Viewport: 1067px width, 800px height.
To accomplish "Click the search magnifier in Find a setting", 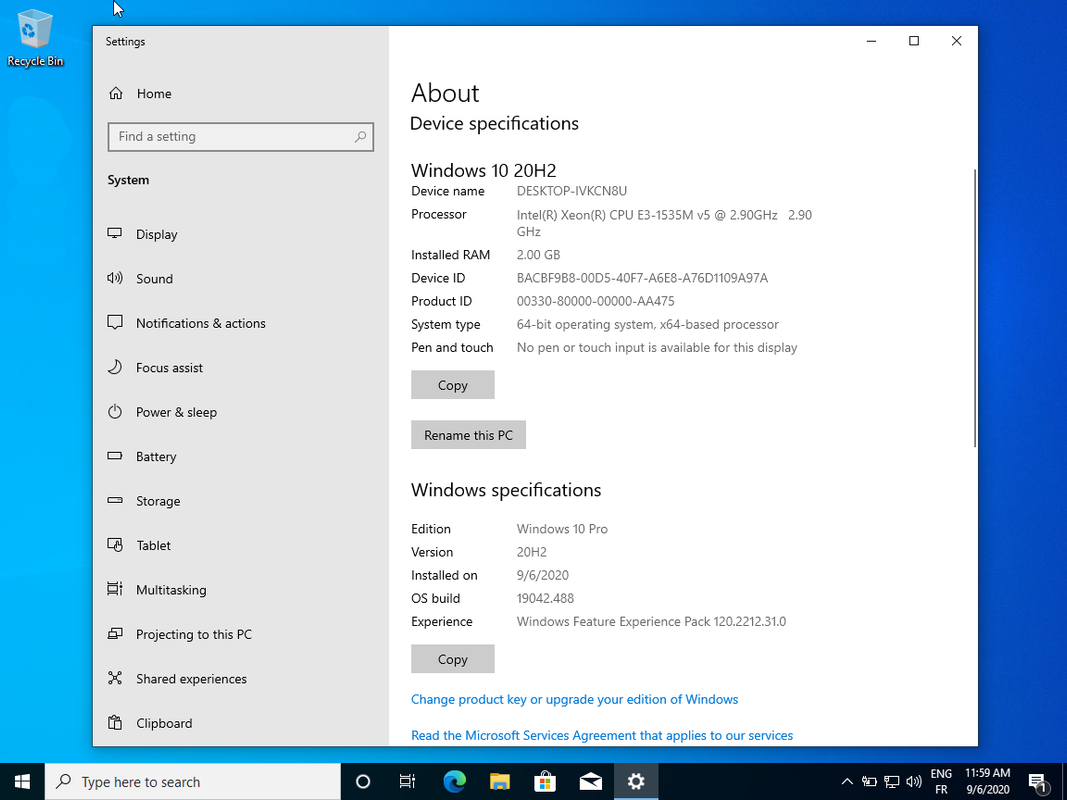I will (x=360, y=137).
